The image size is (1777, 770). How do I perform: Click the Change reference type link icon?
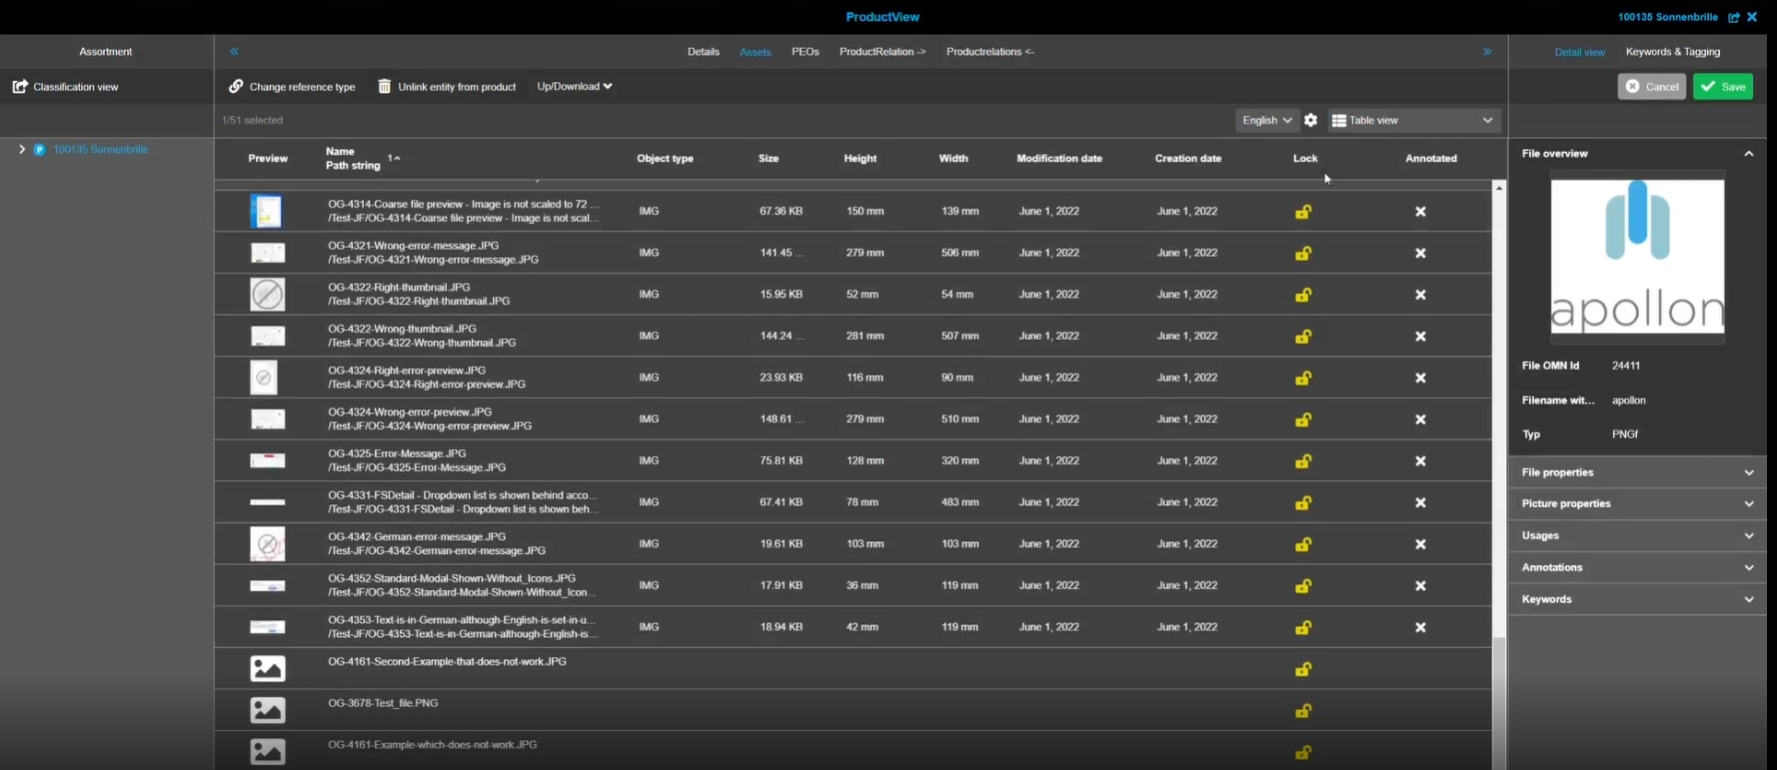(x=236, y=87)
